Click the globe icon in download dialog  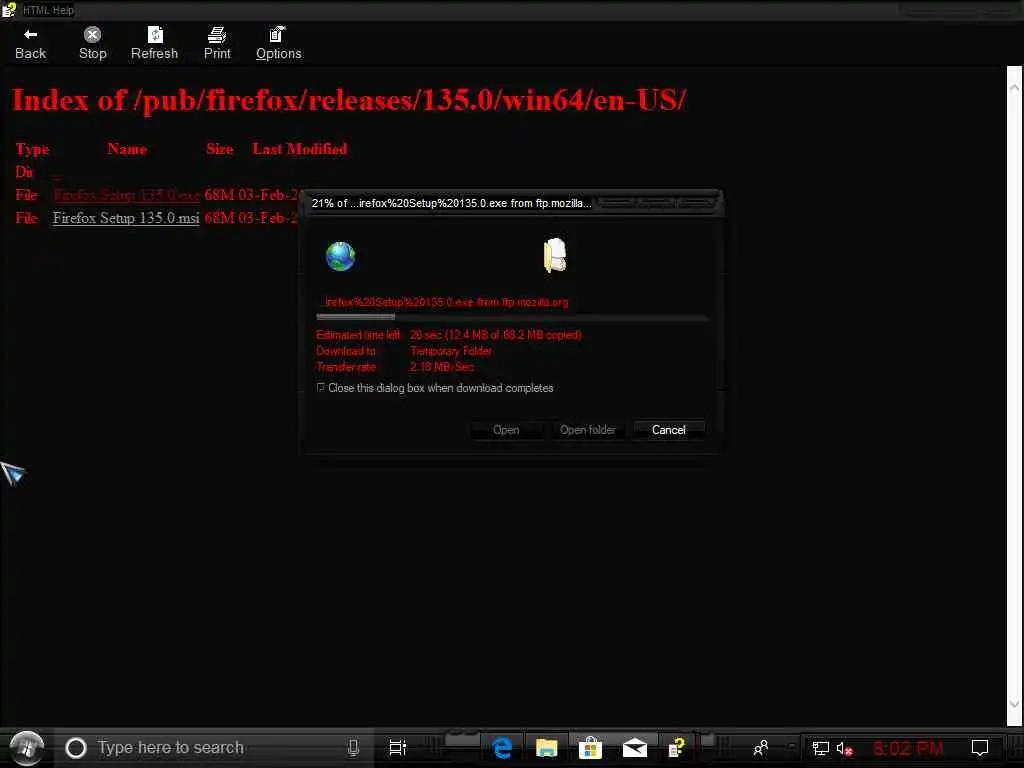pos(340,256)
